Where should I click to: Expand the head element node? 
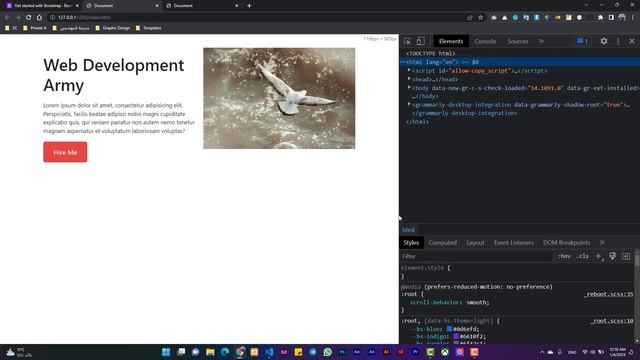409,79
